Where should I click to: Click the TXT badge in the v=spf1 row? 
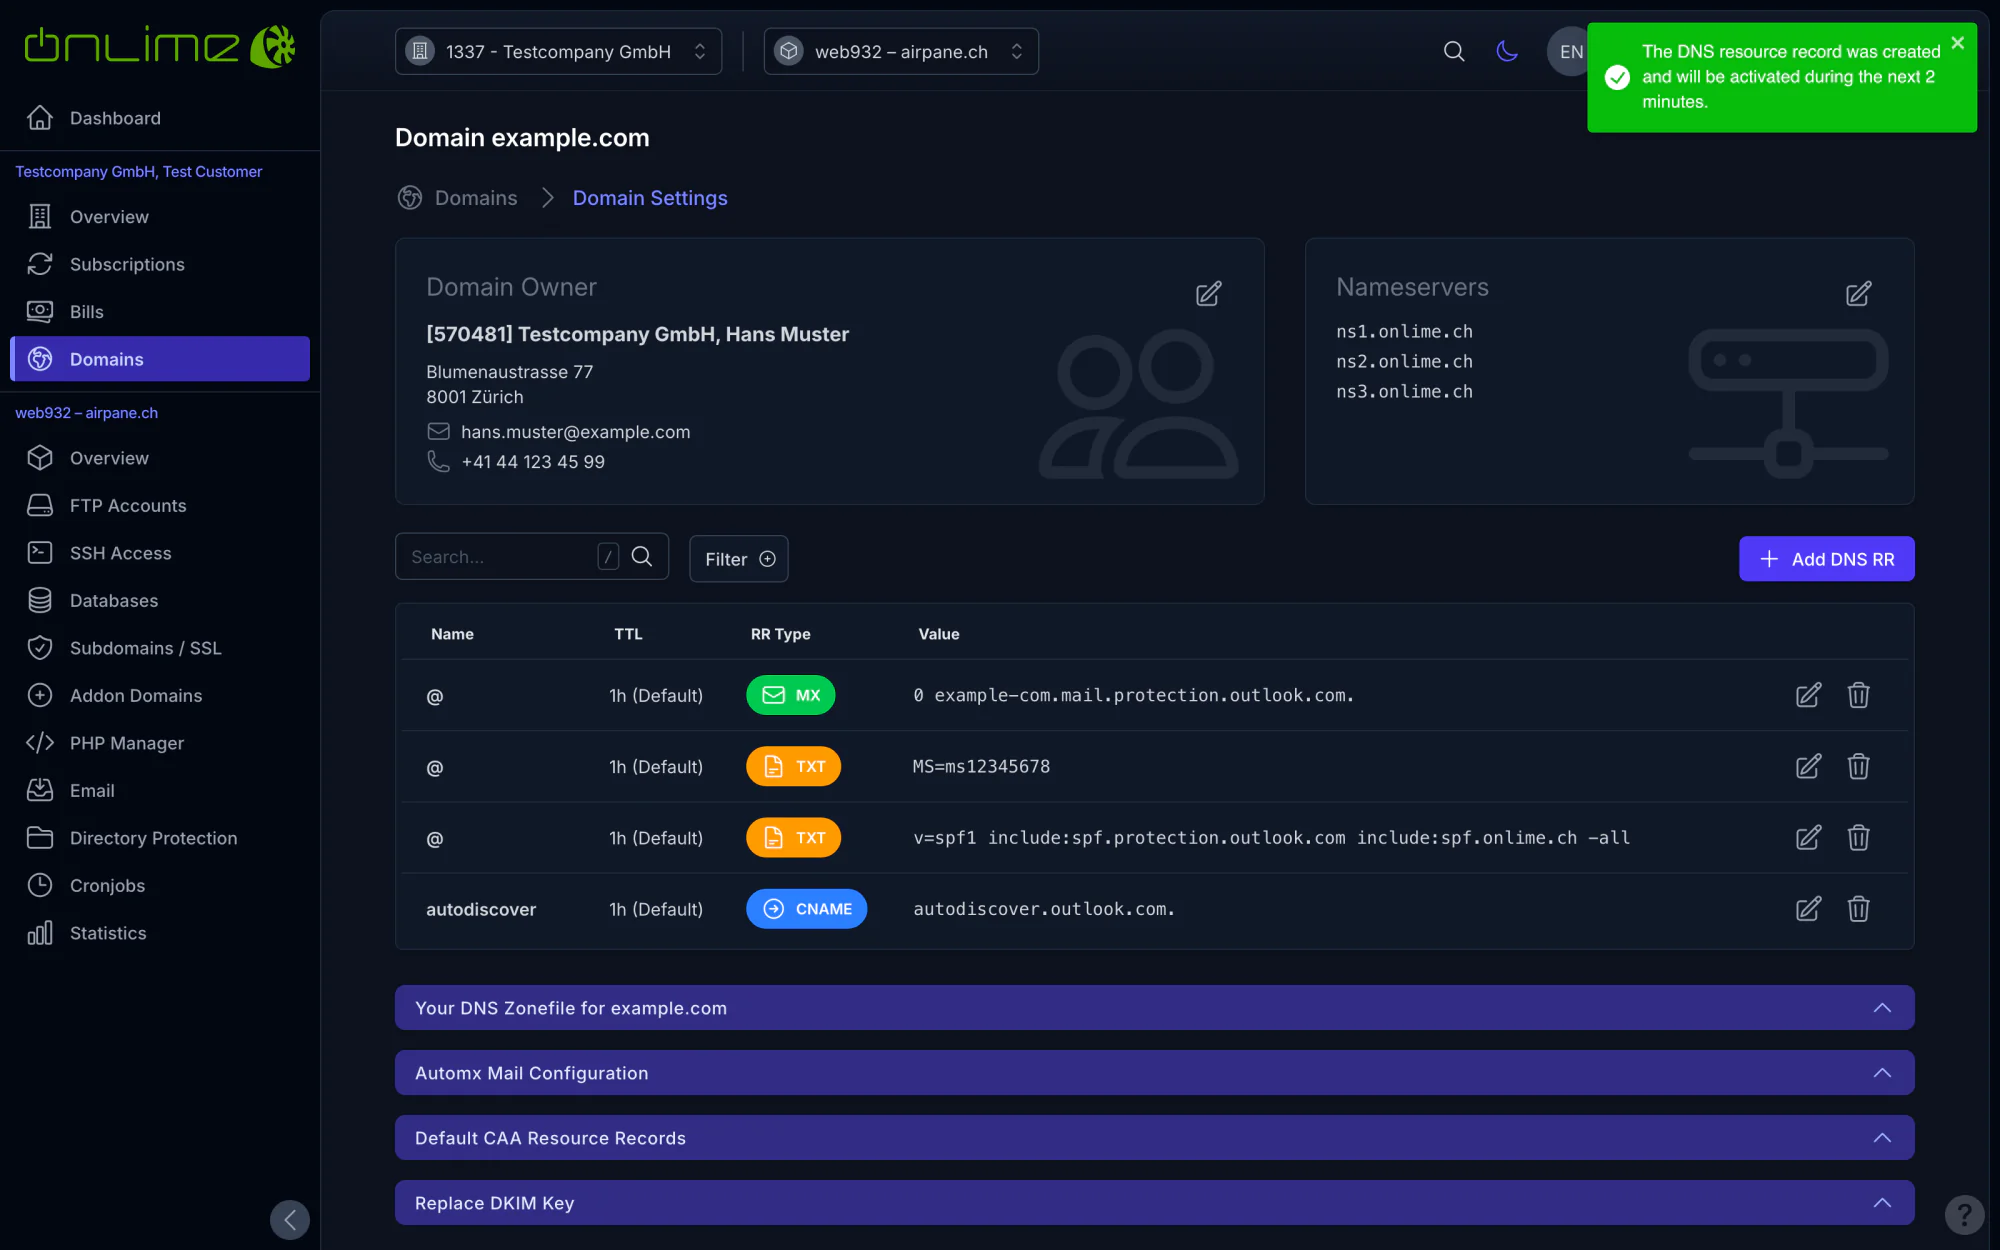tap(793, 838)
